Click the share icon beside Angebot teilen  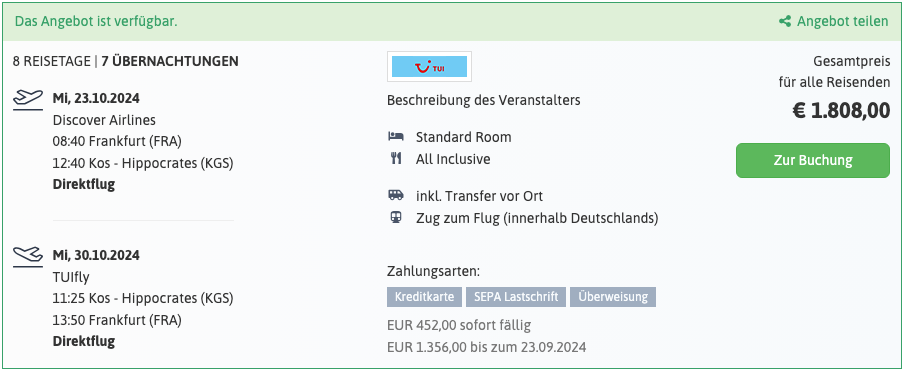point(785,22)
